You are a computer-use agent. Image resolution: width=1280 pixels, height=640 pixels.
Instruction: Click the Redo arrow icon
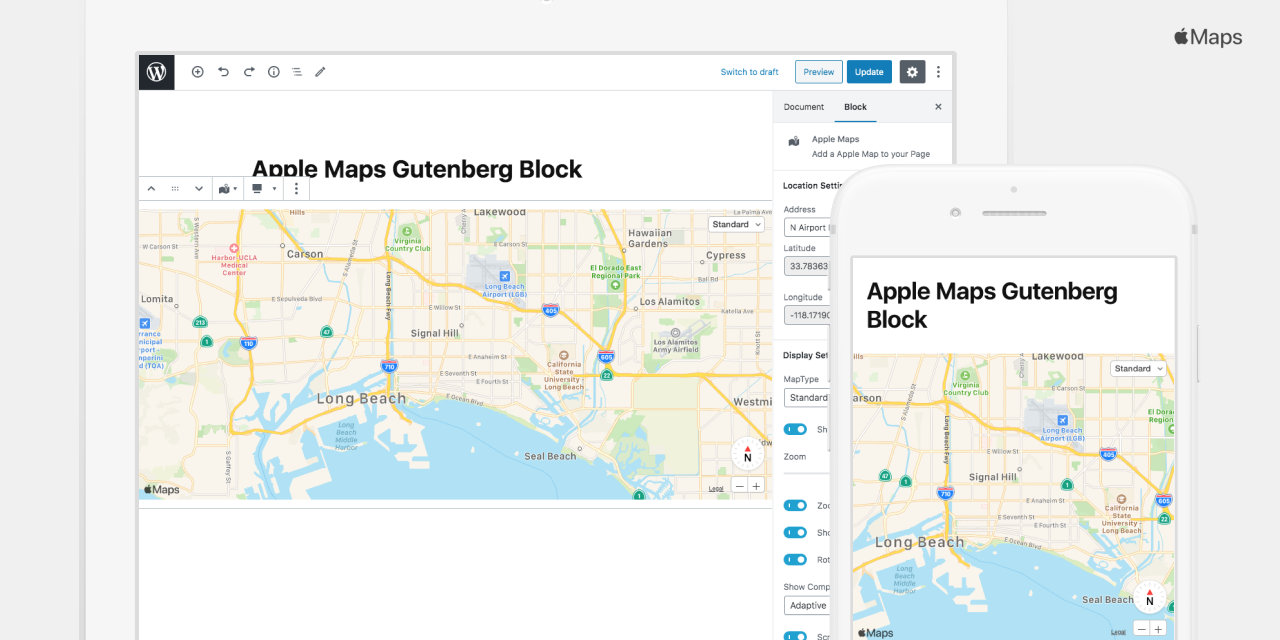(249, 72)
